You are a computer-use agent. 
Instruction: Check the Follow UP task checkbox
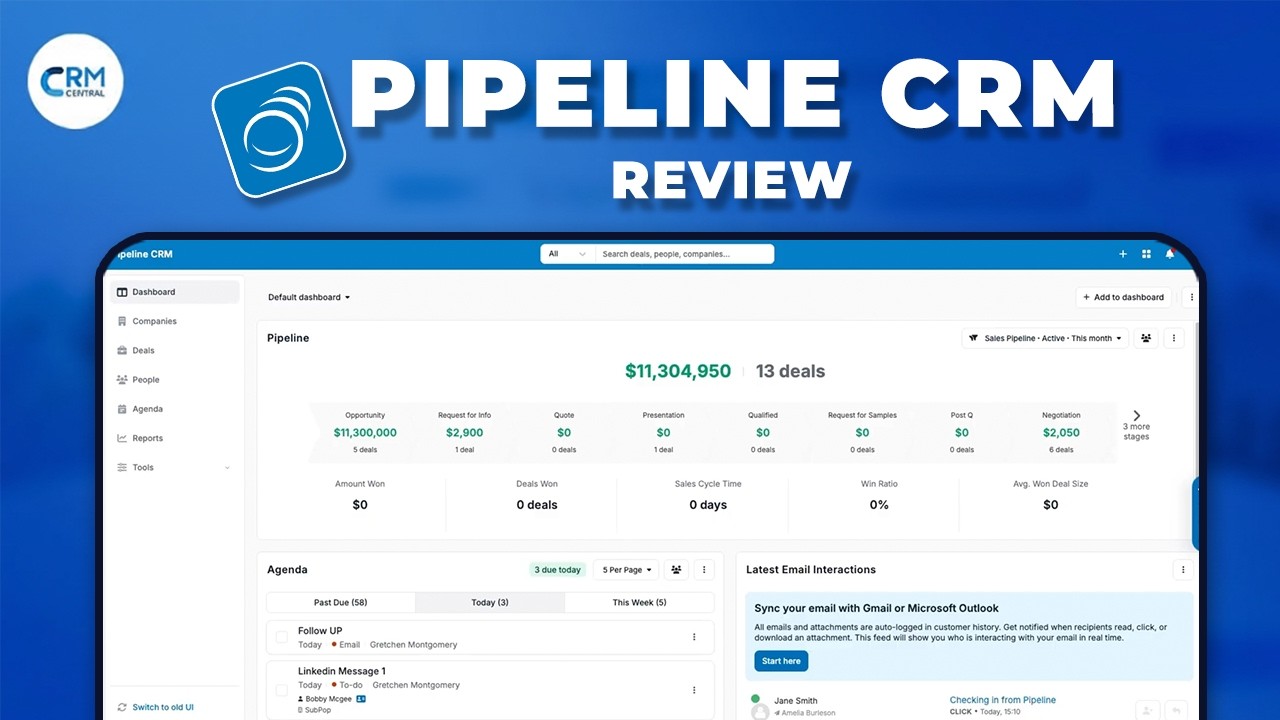point(282,637)
